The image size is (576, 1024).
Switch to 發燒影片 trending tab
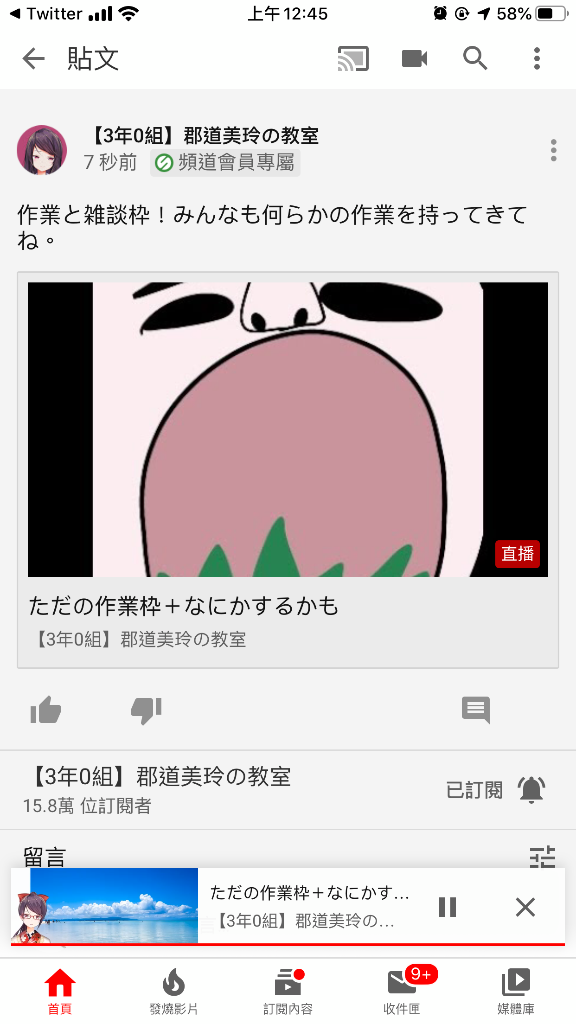(x=174, y=991)
